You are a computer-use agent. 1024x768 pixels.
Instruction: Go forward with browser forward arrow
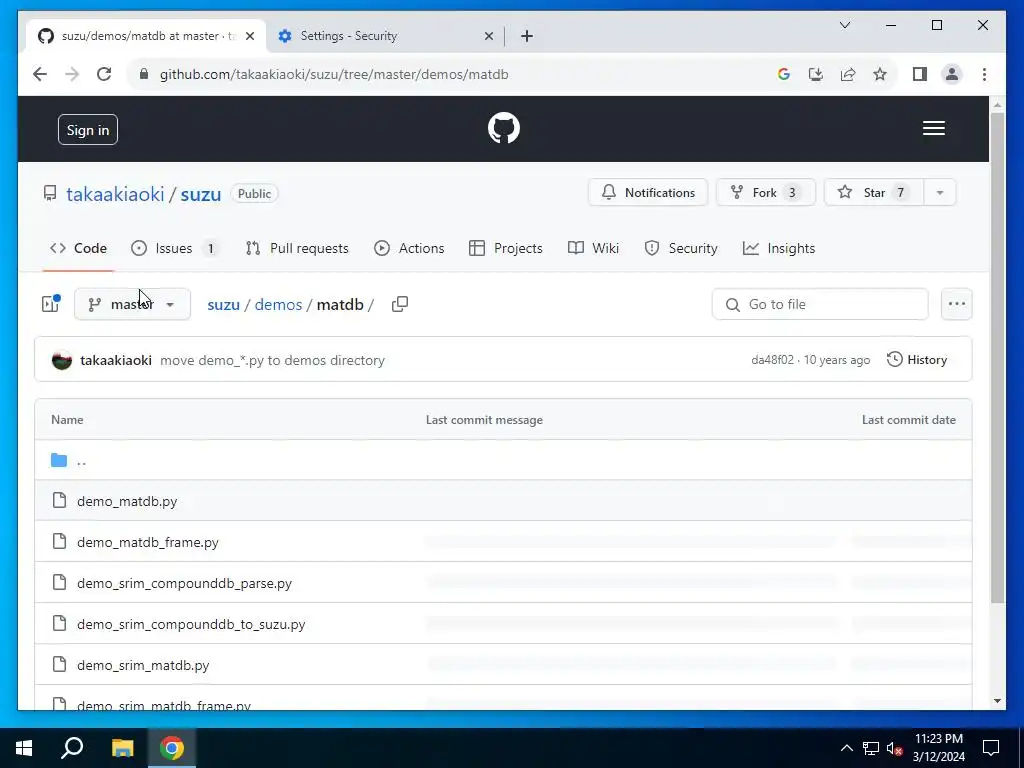point(72,74)
